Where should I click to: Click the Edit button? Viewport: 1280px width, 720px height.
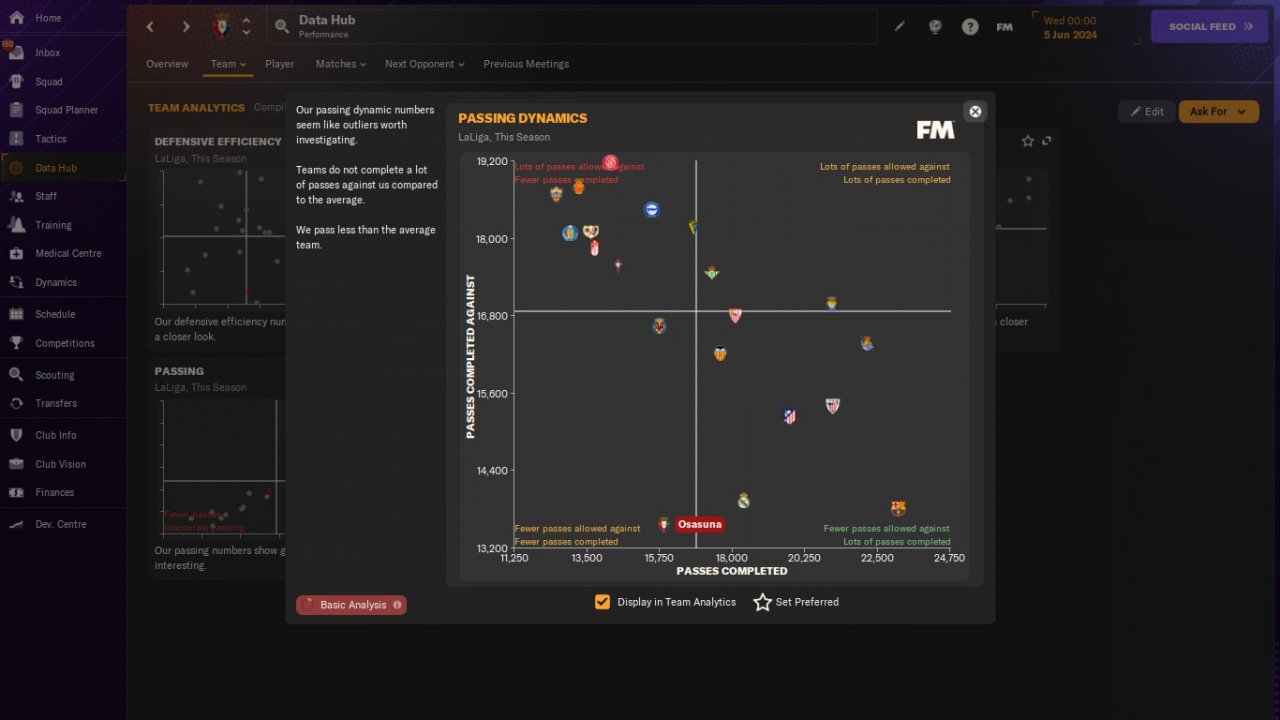[x=1146, y=112]
